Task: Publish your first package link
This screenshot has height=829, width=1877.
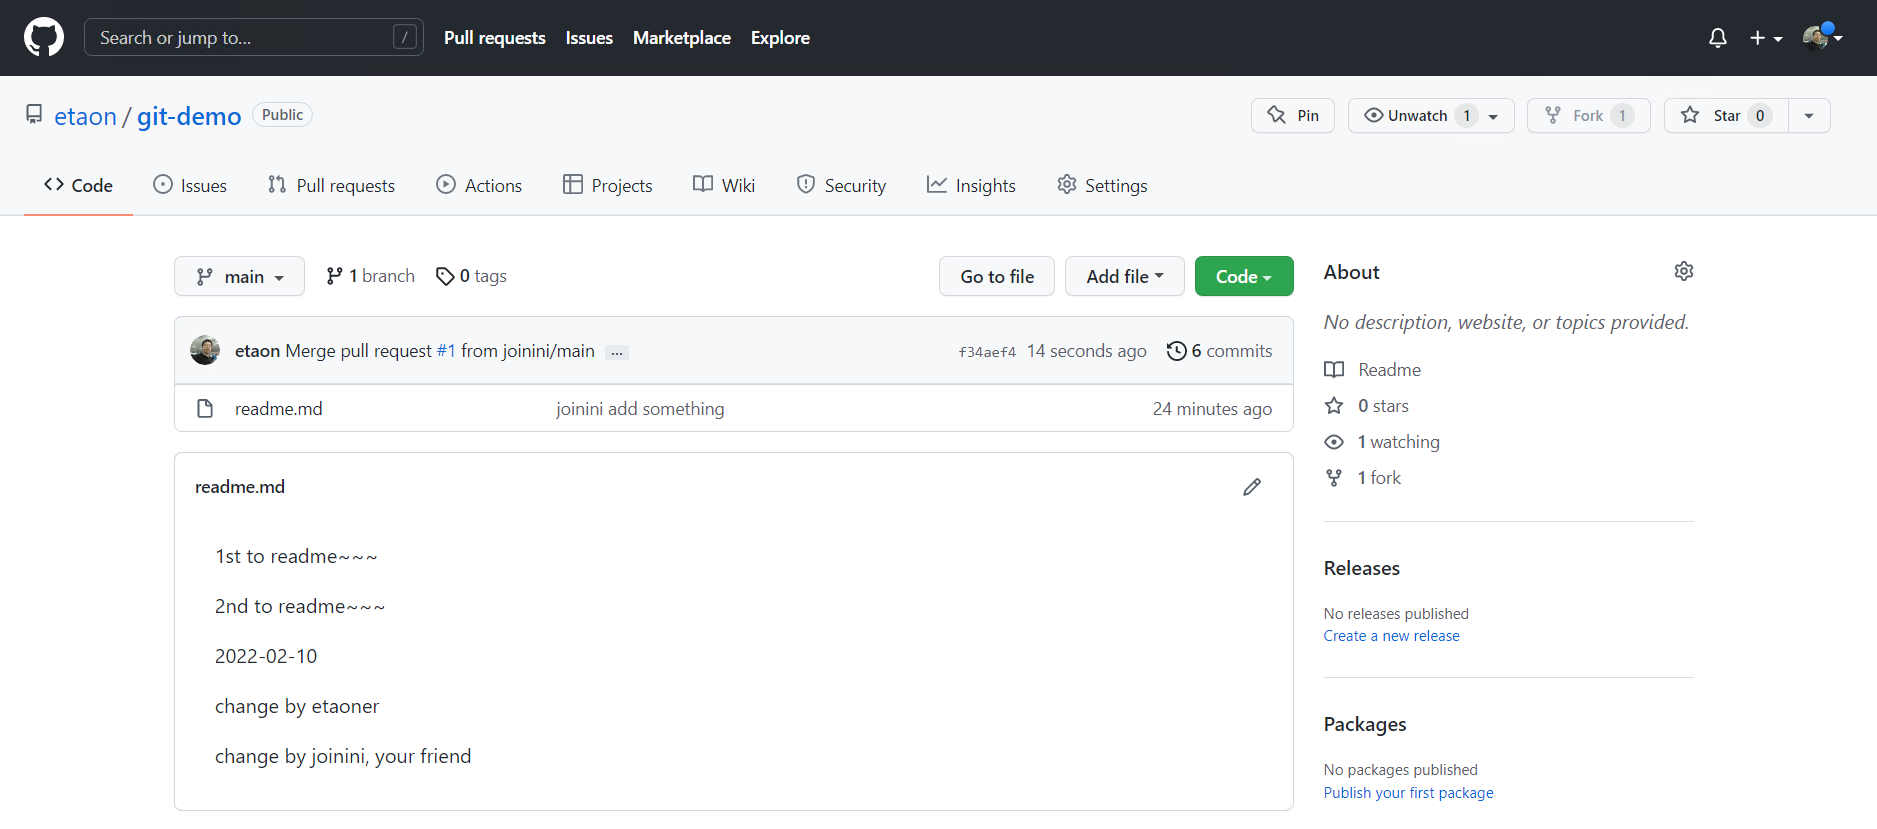Action: [x=1409, y=793]
